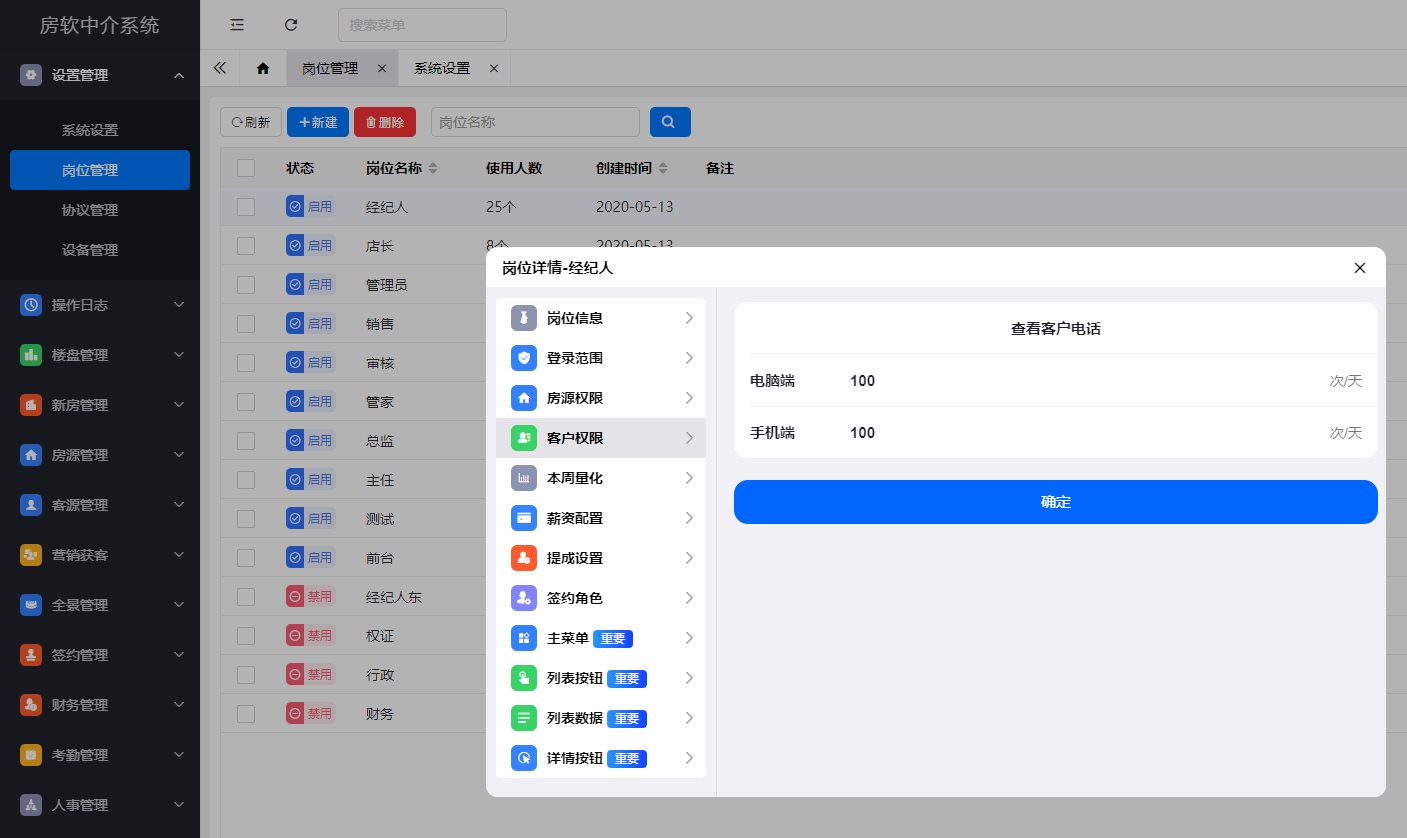Click the 人事管理 icon in sidebar
The image size is (1407, 838).
[31, 805]
